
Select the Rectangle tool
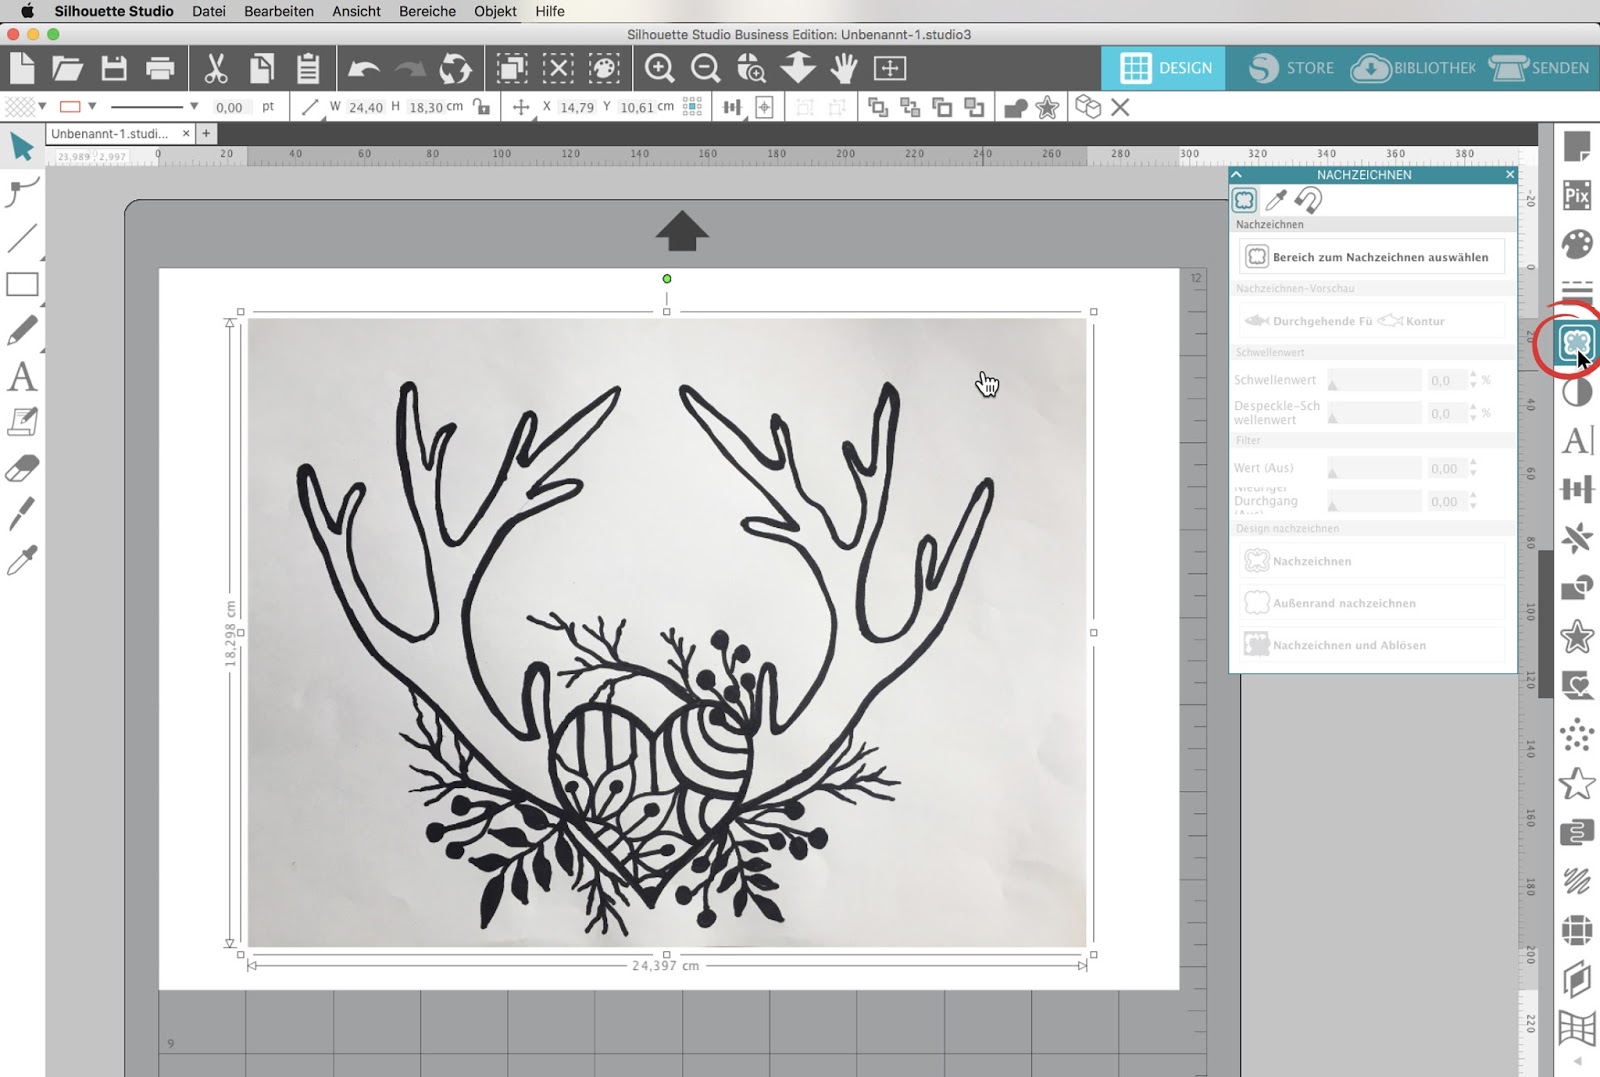coord(22,285)
